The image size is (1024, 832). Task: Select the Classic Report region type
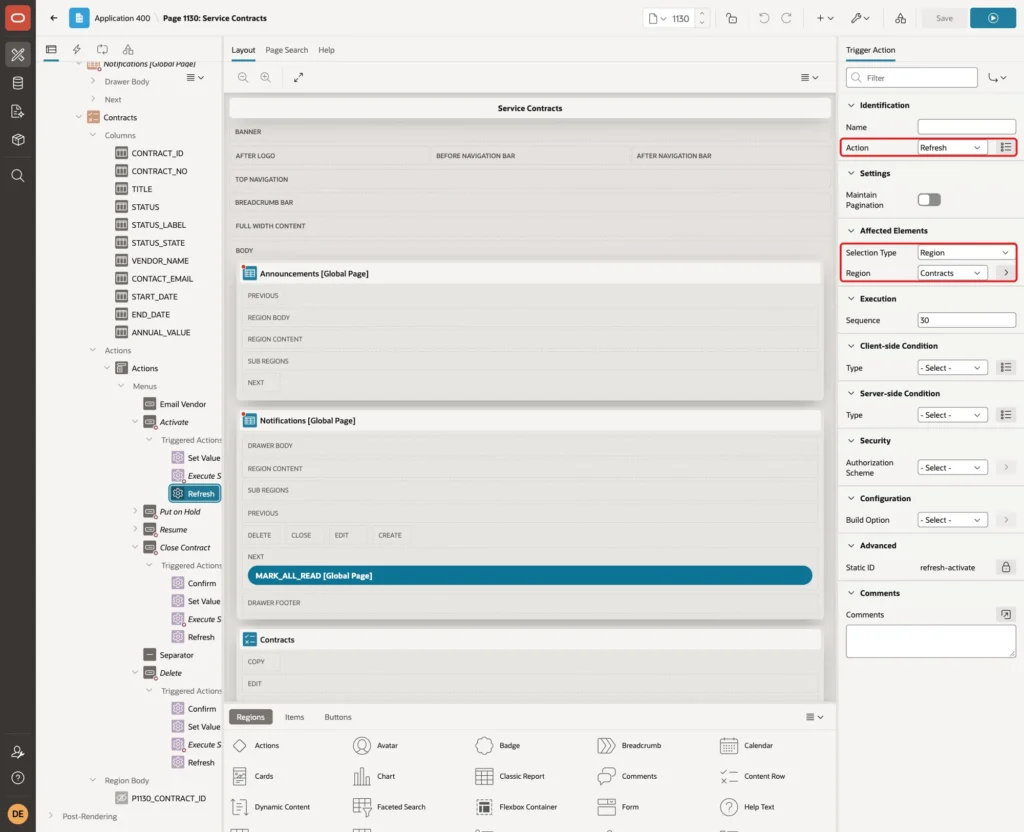click(510, 776)
